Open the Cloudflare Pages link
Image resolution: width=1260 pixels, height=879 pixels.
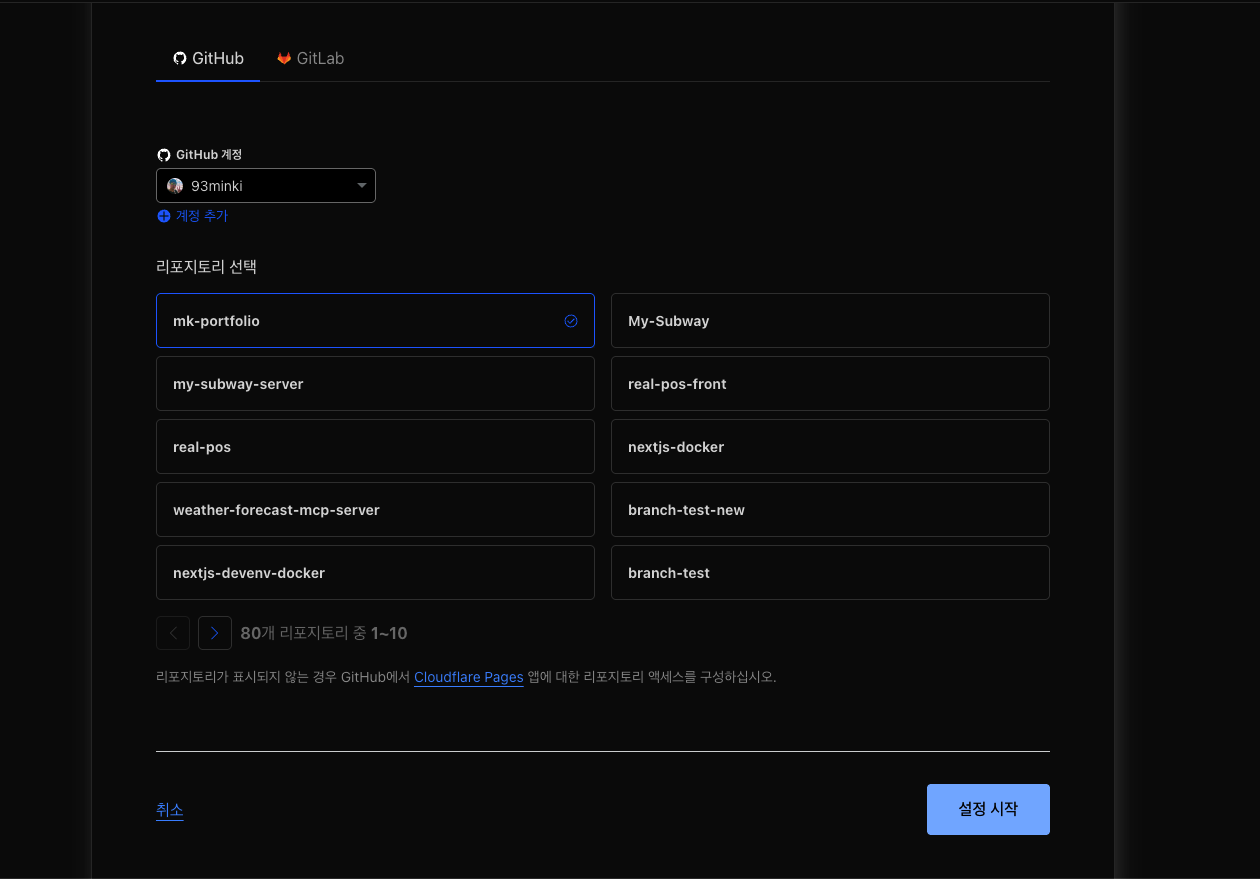point(469,677)
